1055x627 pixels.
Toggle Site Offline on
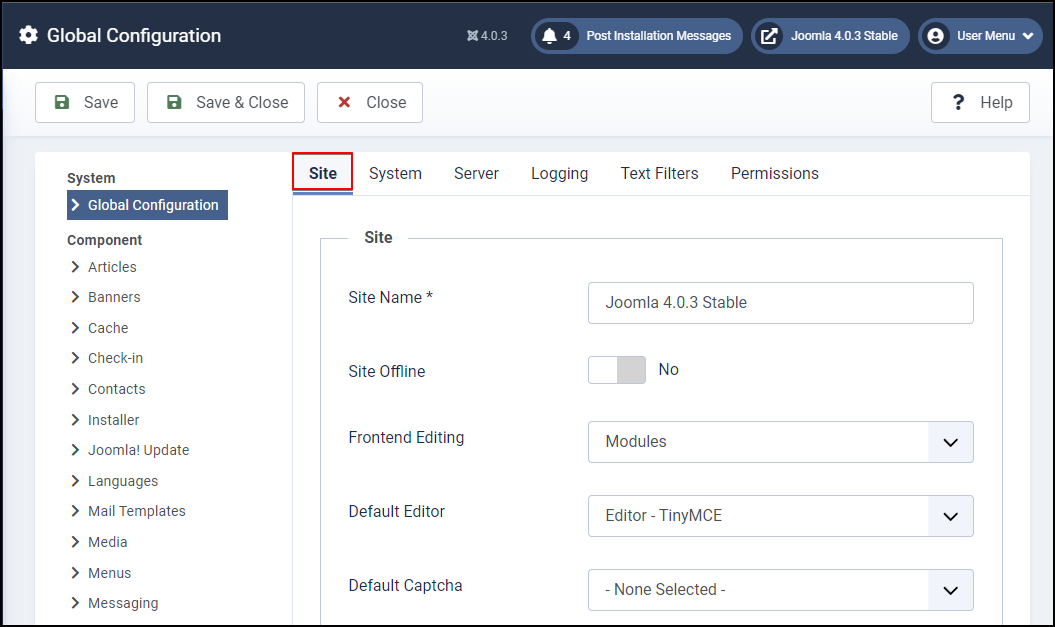coord(617,369)
